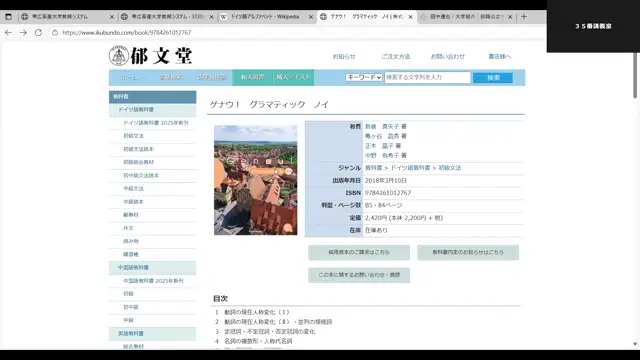
Task: Open 練習帳 in the sidebar
Action: pyautogui.click(x=131, y=255)
